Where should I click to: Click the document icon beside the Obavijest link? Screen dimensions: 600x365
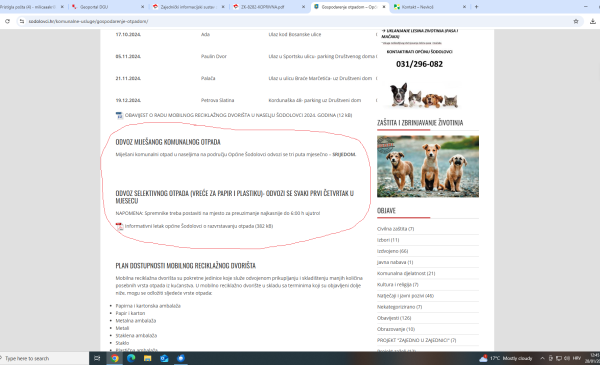click(119, 115)
